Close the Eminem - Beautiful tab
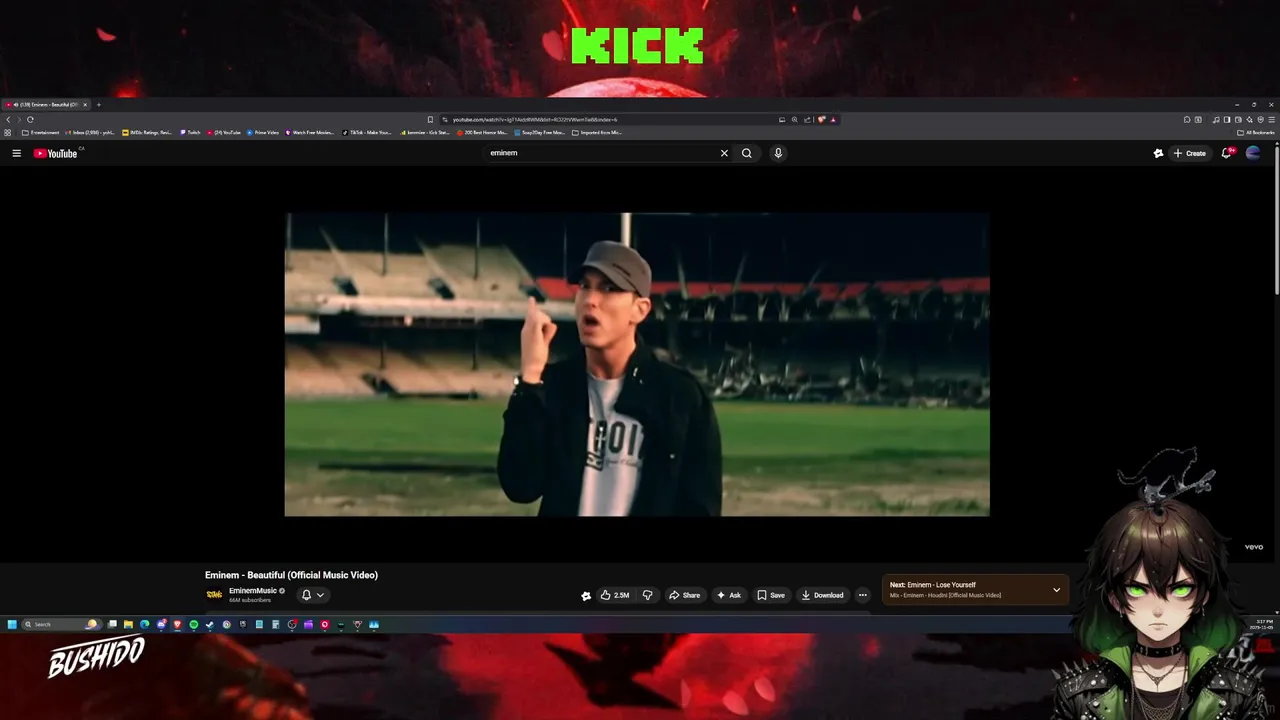 point(85,105)
